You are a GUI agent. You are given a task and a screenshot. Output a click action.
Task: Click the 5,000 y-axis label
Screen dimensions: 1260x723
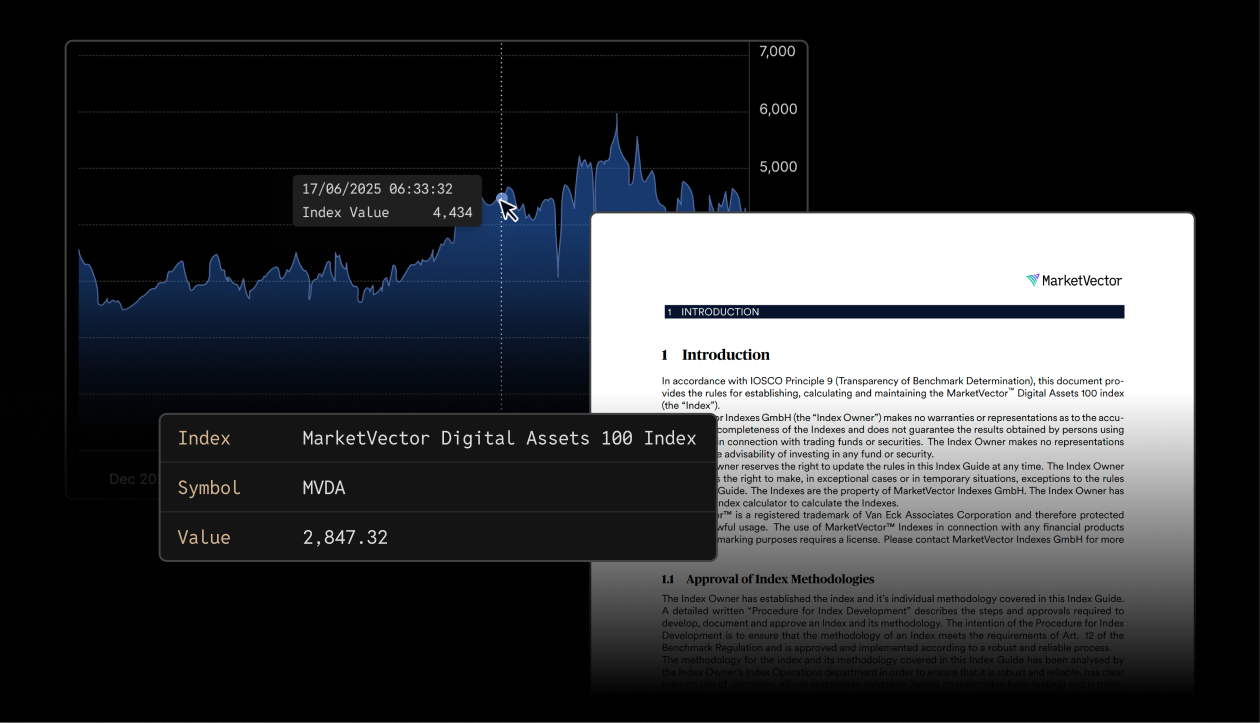coord(778,167)
